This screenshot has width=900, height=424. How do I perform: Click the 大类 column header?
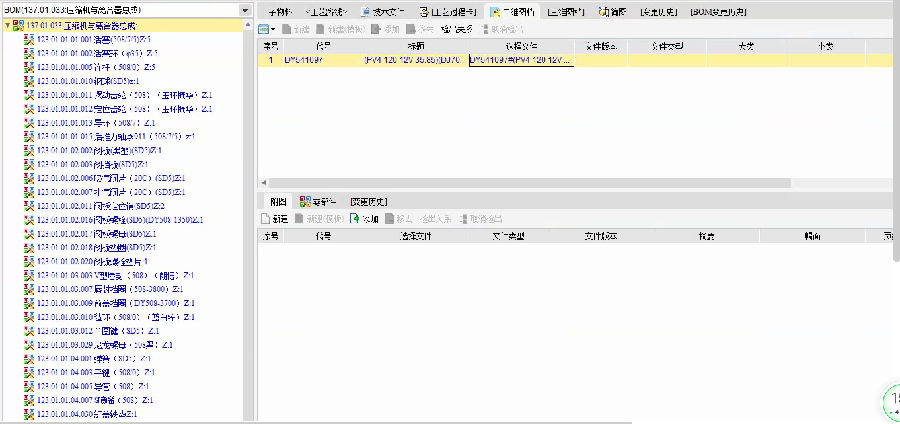[x=747, y=46]
